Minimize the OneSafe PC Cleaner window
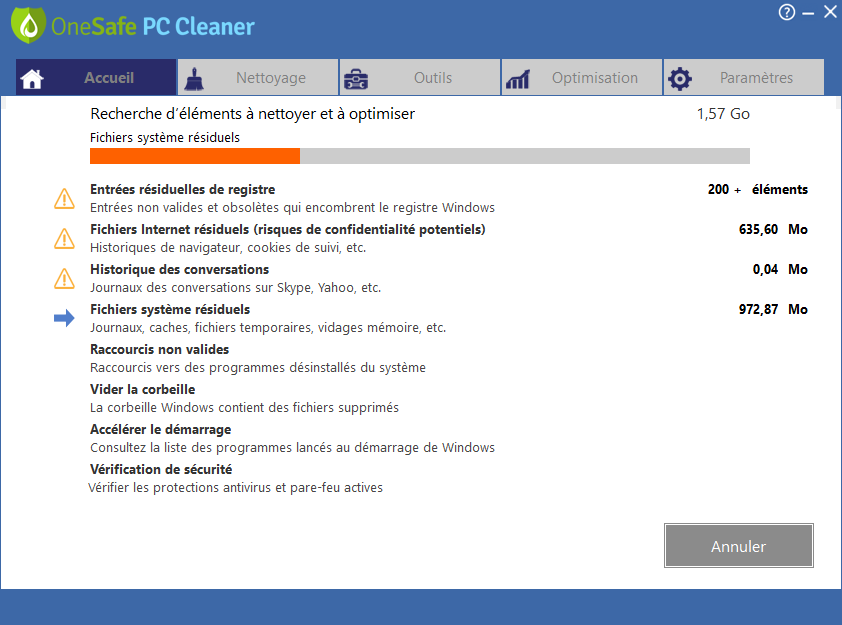Screen dimensions: 842x625 pyautogui.click(x=808, y=13)
